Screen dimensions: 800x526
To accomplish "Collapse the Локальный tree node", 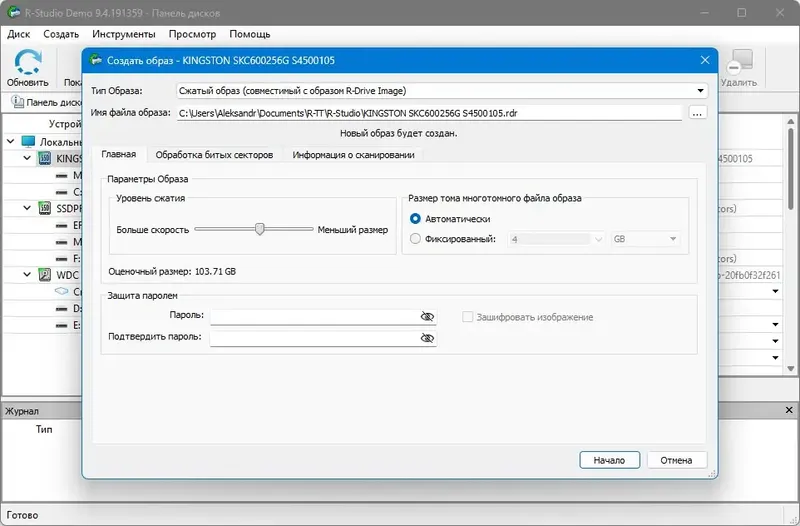I will [11, 141].
